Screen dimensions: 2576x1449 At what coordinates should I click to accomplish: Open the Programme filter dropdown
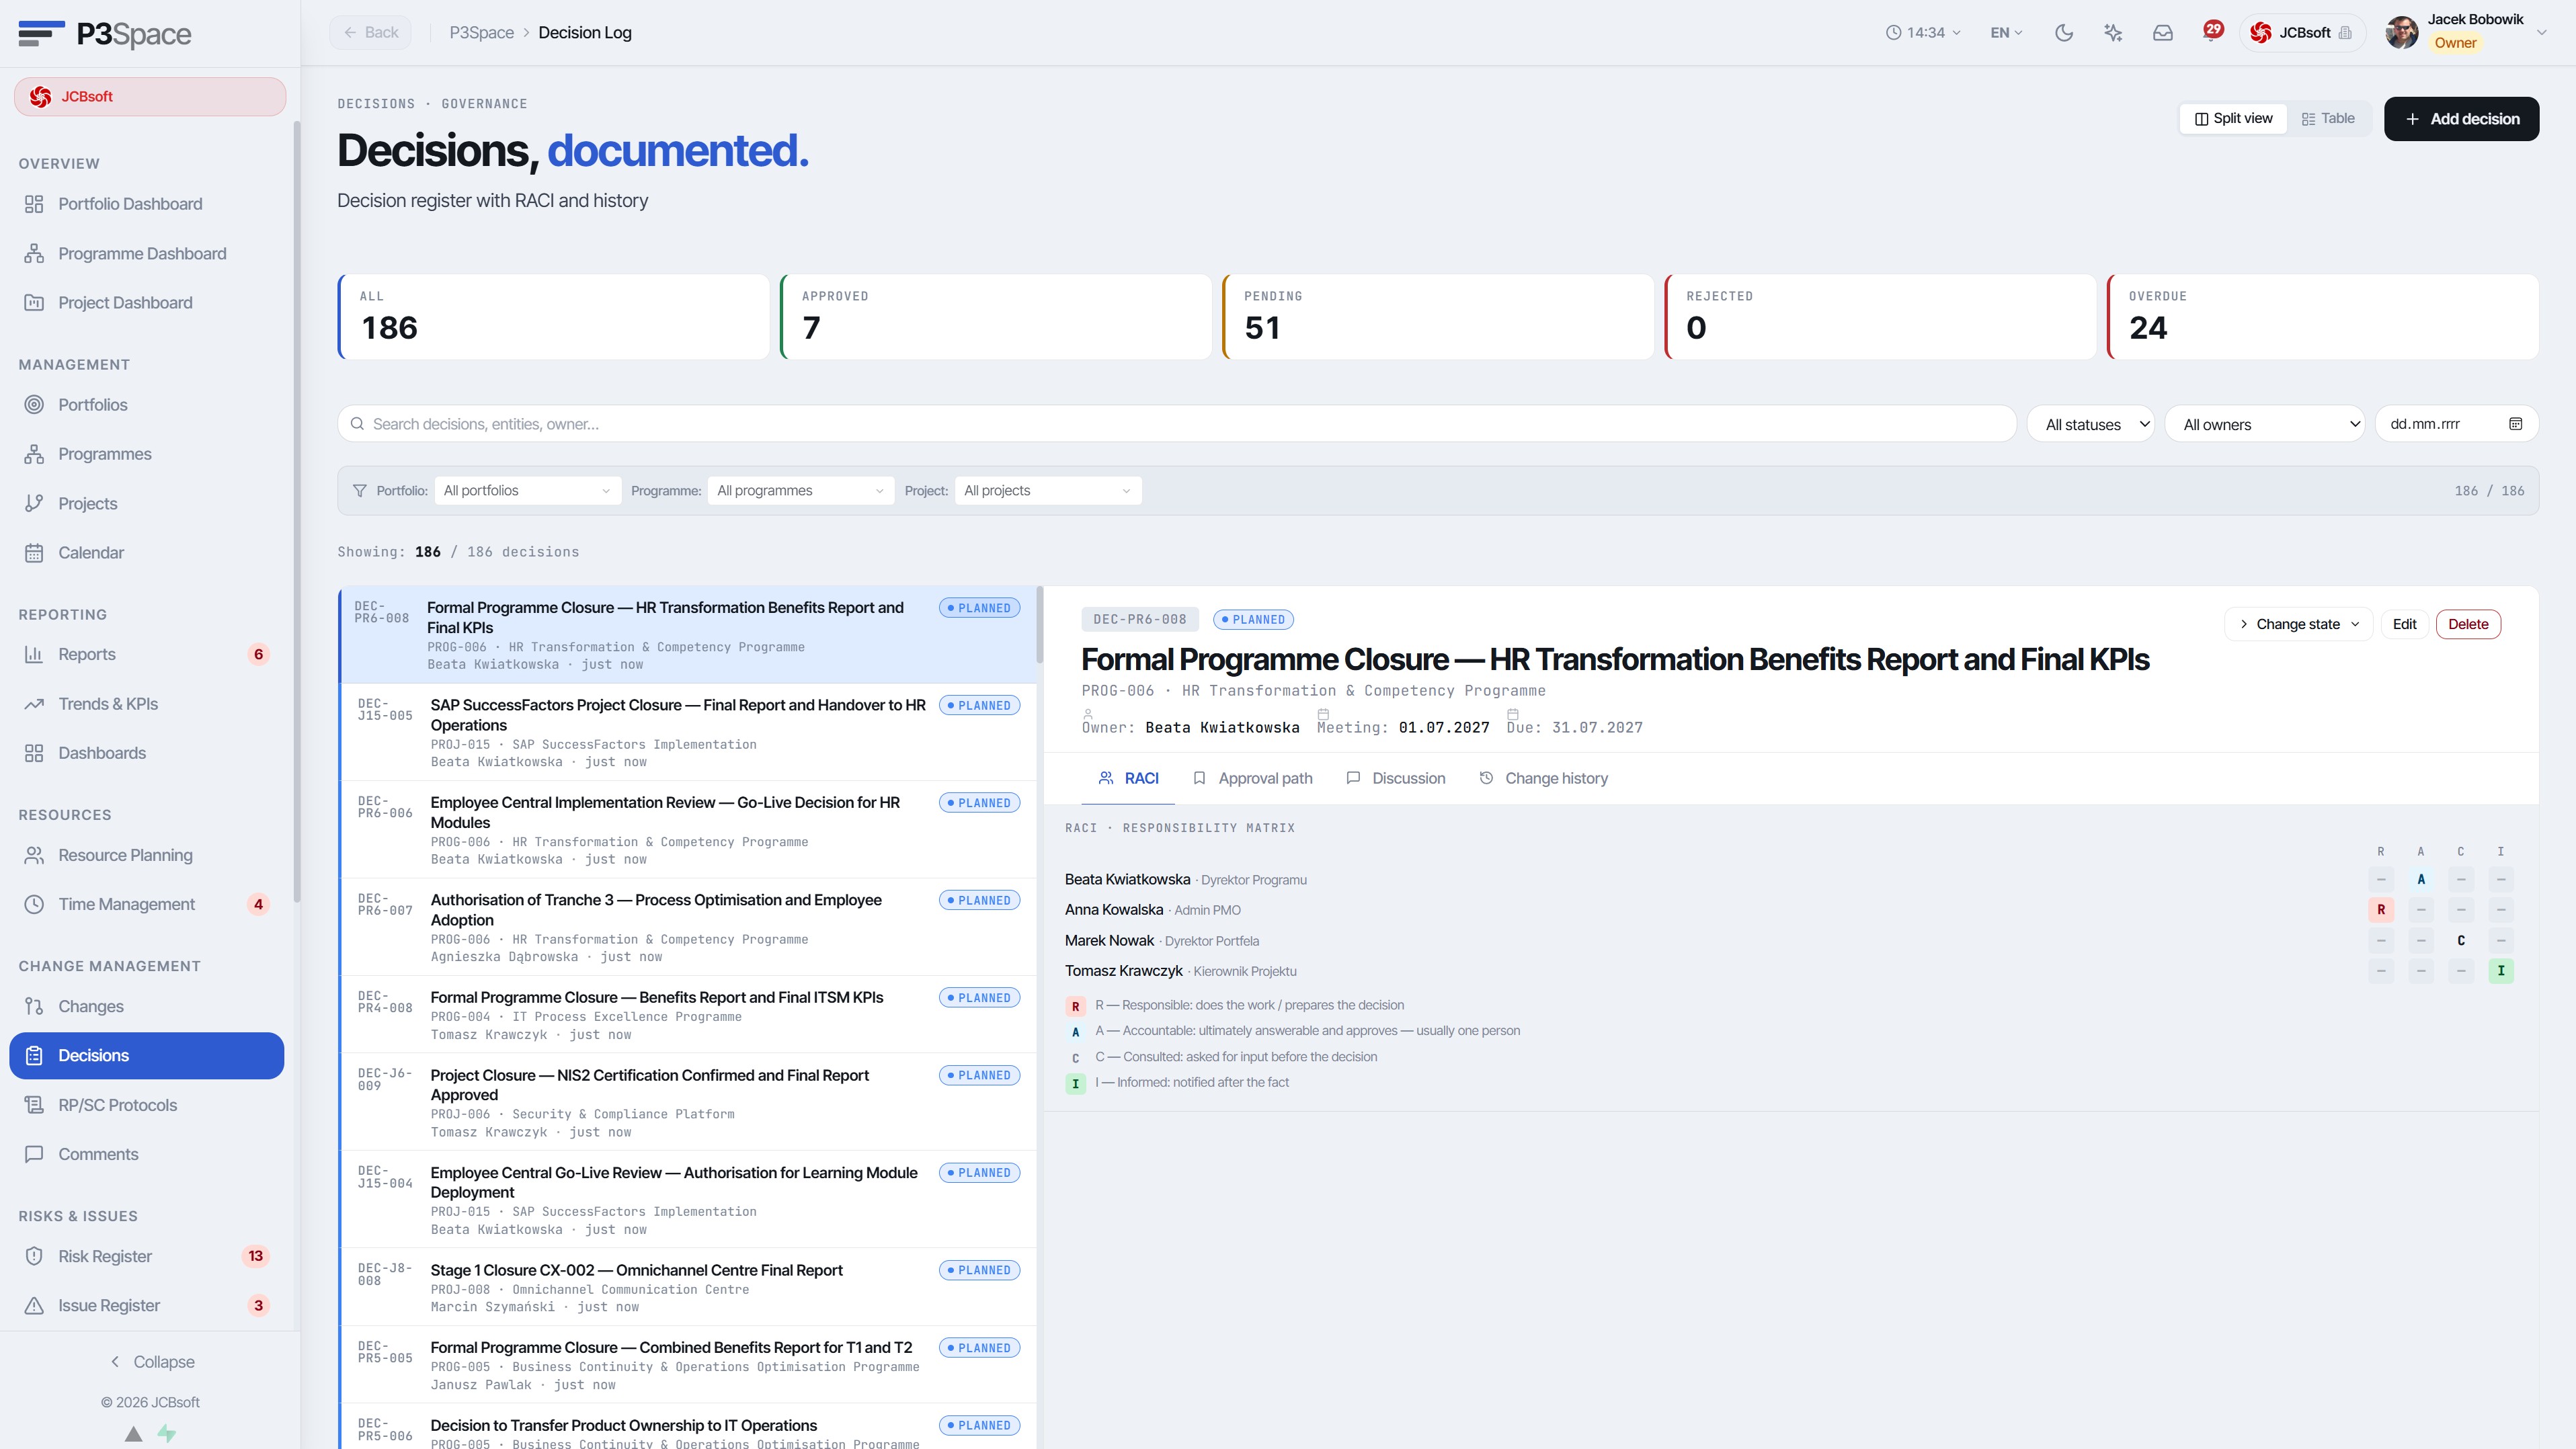coord(800,491)
